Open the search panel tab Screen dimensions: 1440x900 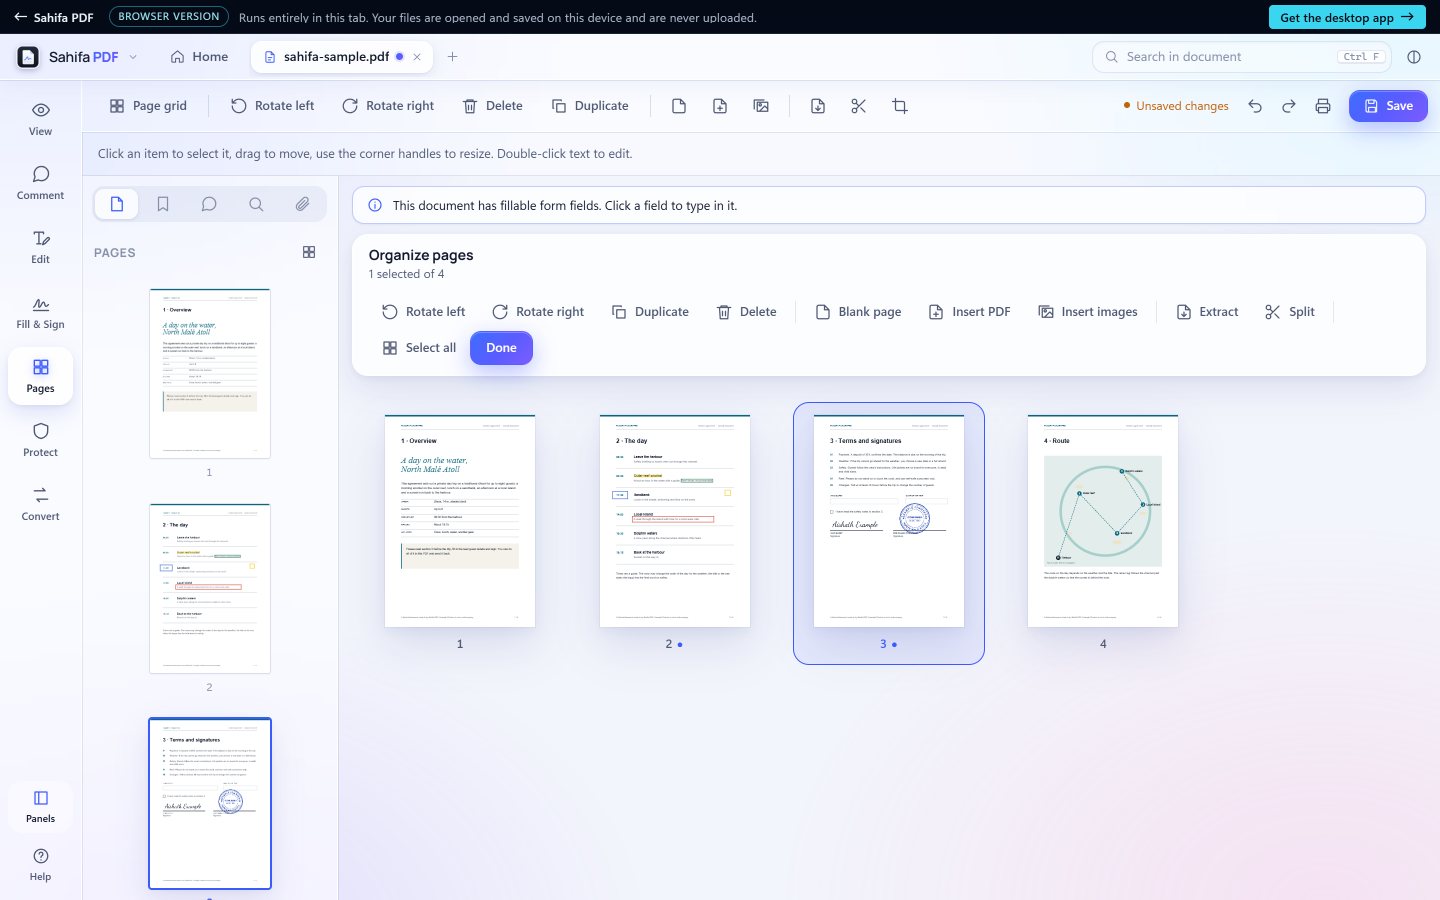256,204
